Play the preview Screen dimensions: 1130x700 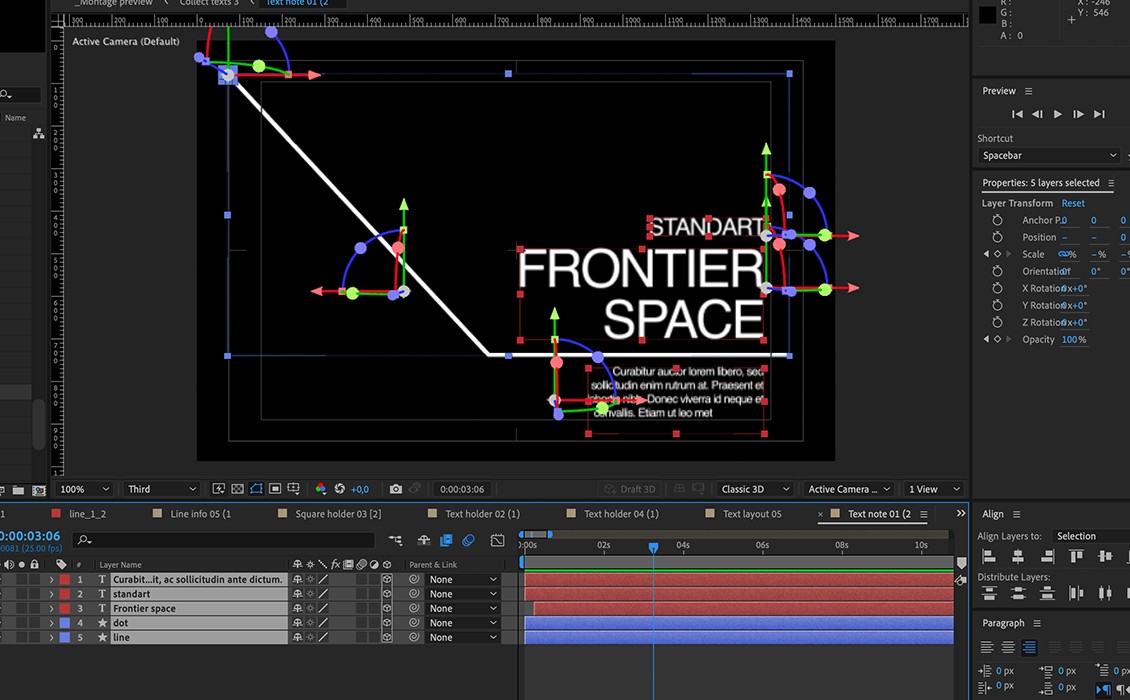click(1057, 114)
